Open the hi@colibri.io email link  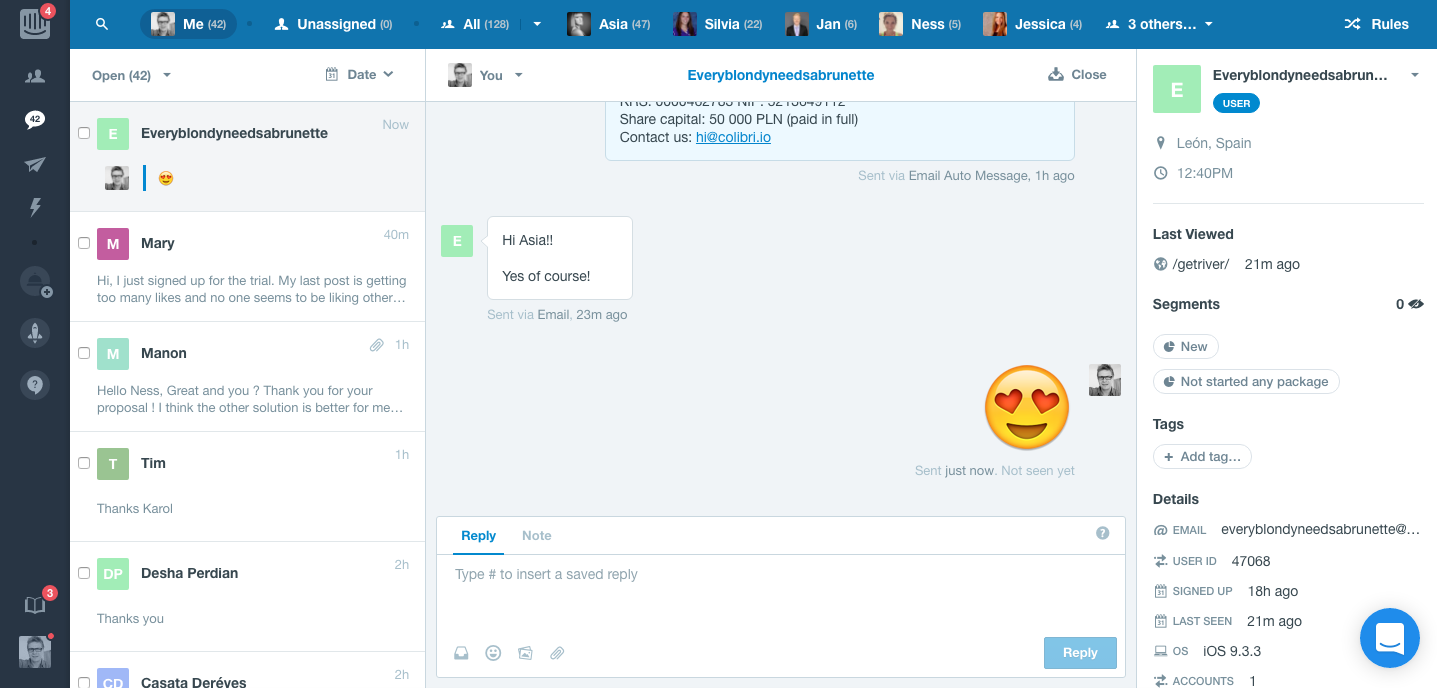pyautogui.click(x=733, y=137)
